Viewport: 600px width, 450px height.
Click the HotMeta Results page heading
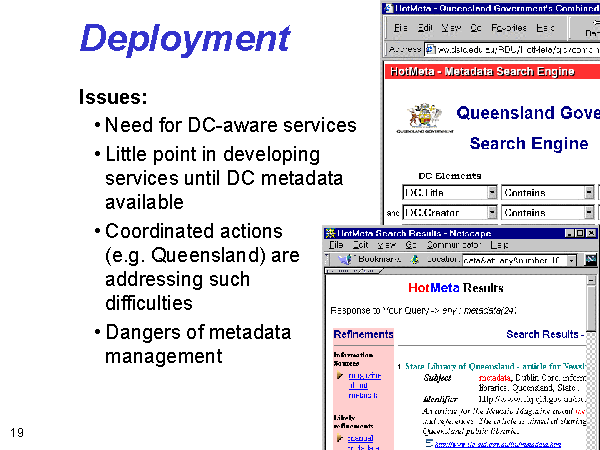click(455, 288)
